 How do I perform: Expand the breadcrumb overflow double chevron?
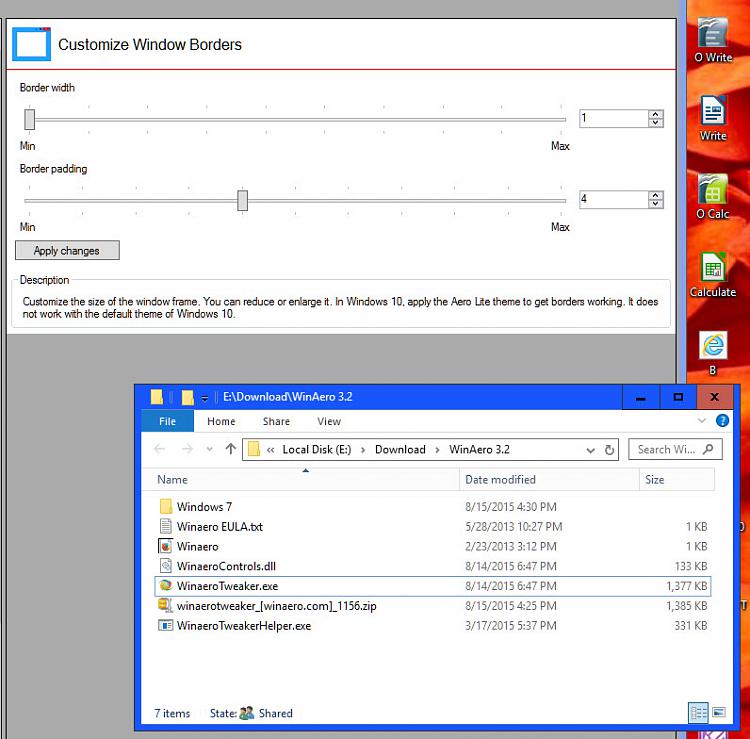271,450
